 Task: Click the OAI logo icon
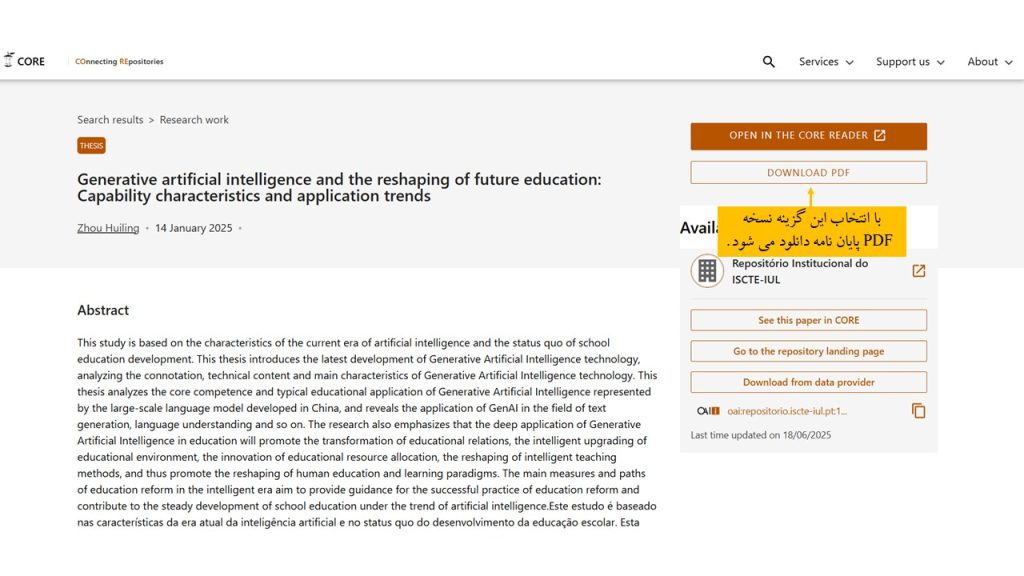pyautogui.click(x=708, y=411)
